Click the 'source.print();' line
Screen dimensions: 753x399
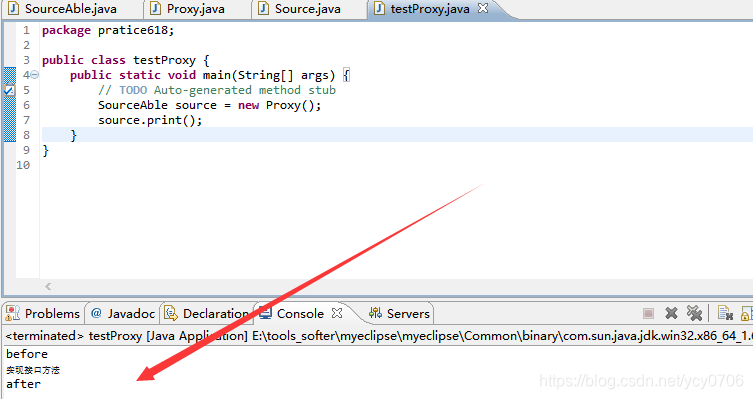coord(150,120)
